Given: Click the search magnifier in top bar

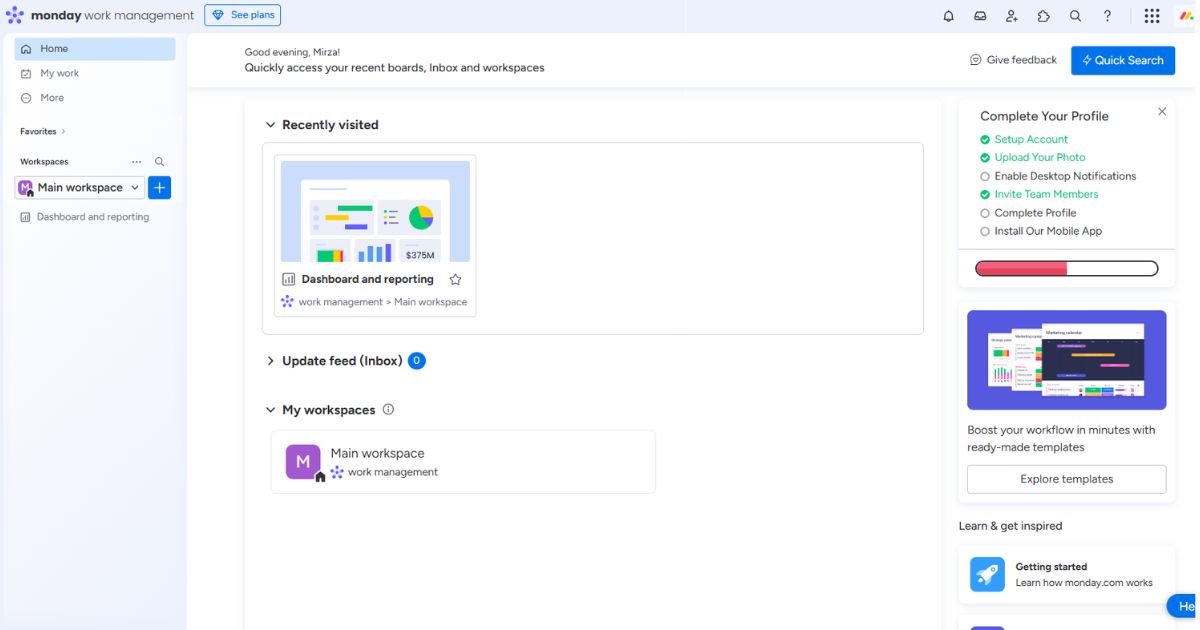Looking at the screenshot, I should click(1075, 16).
